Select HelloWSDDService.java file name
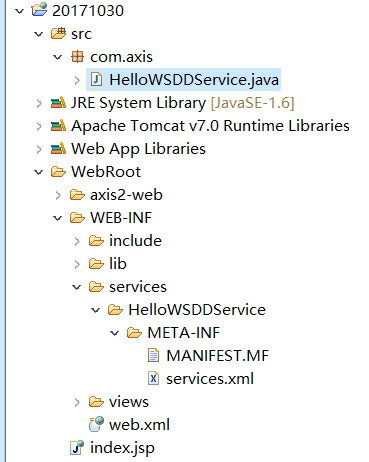This screenshot has width=369, height=462. [194, 80]
